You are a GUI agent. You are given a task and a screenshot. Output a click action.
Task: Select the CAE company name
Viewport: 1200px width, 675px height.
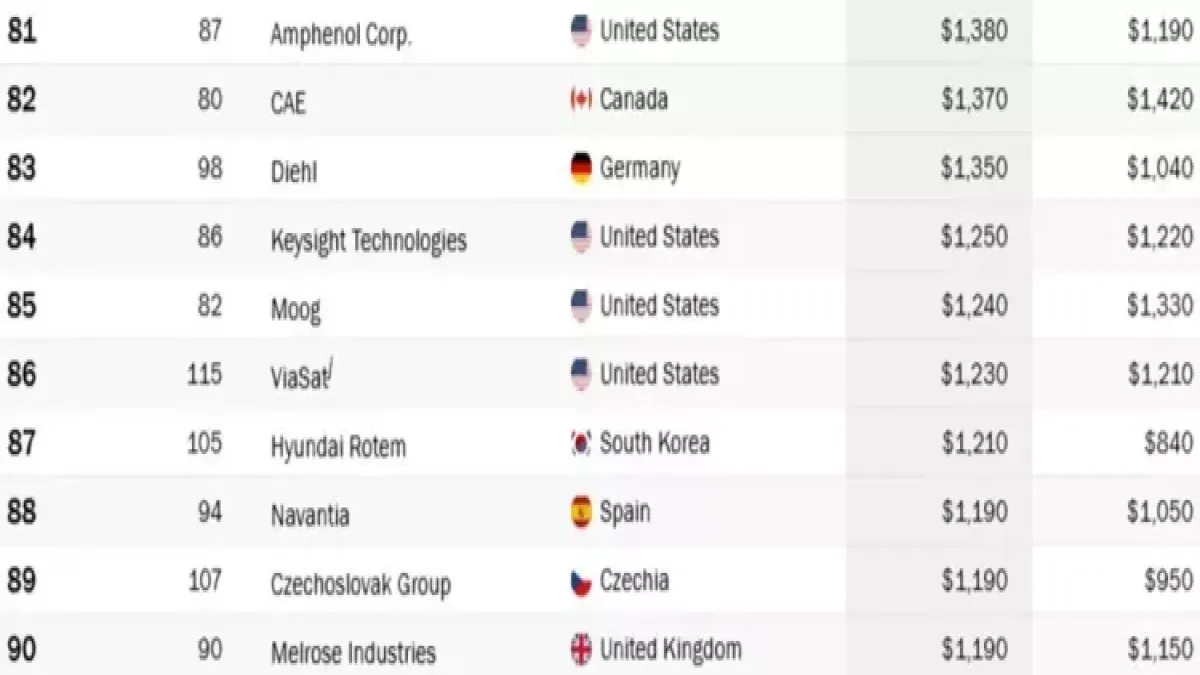pyautogui.click(x=288, y=102)
